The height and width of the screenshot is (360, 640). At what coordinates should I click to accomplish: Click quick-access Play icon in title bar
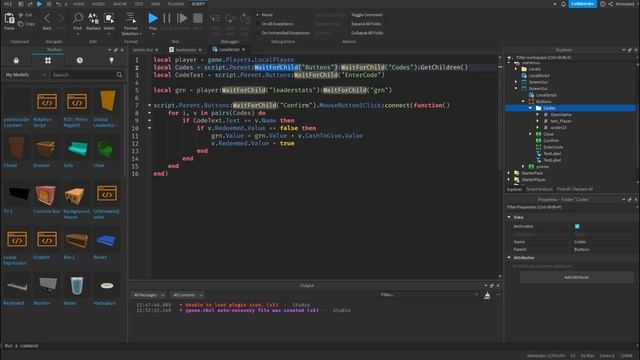click(39, 4)
